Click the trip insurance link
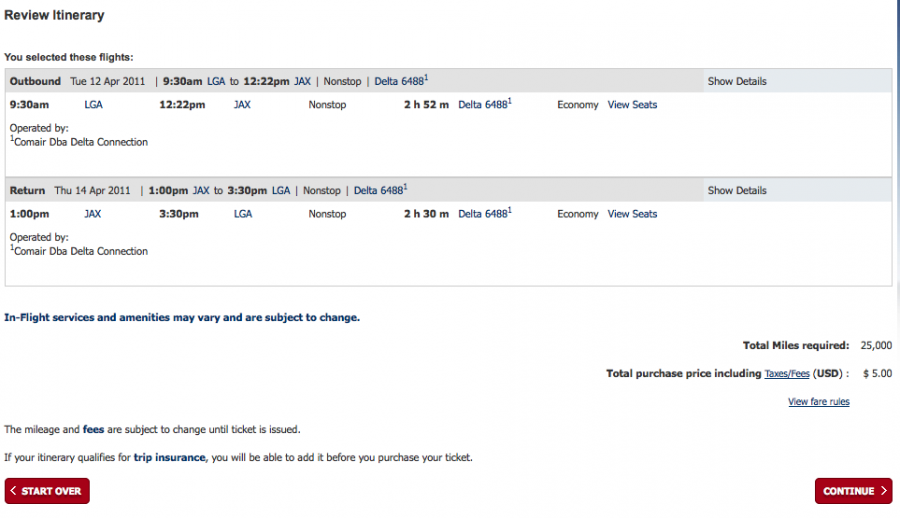This screenshot has width=900, height=518. pos(169,458)
